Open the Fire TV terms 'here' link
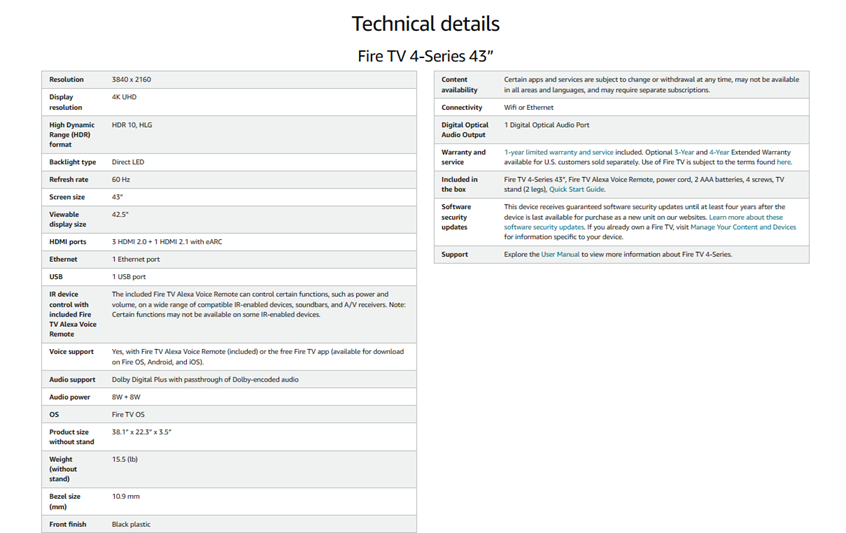 coord(783,162)
